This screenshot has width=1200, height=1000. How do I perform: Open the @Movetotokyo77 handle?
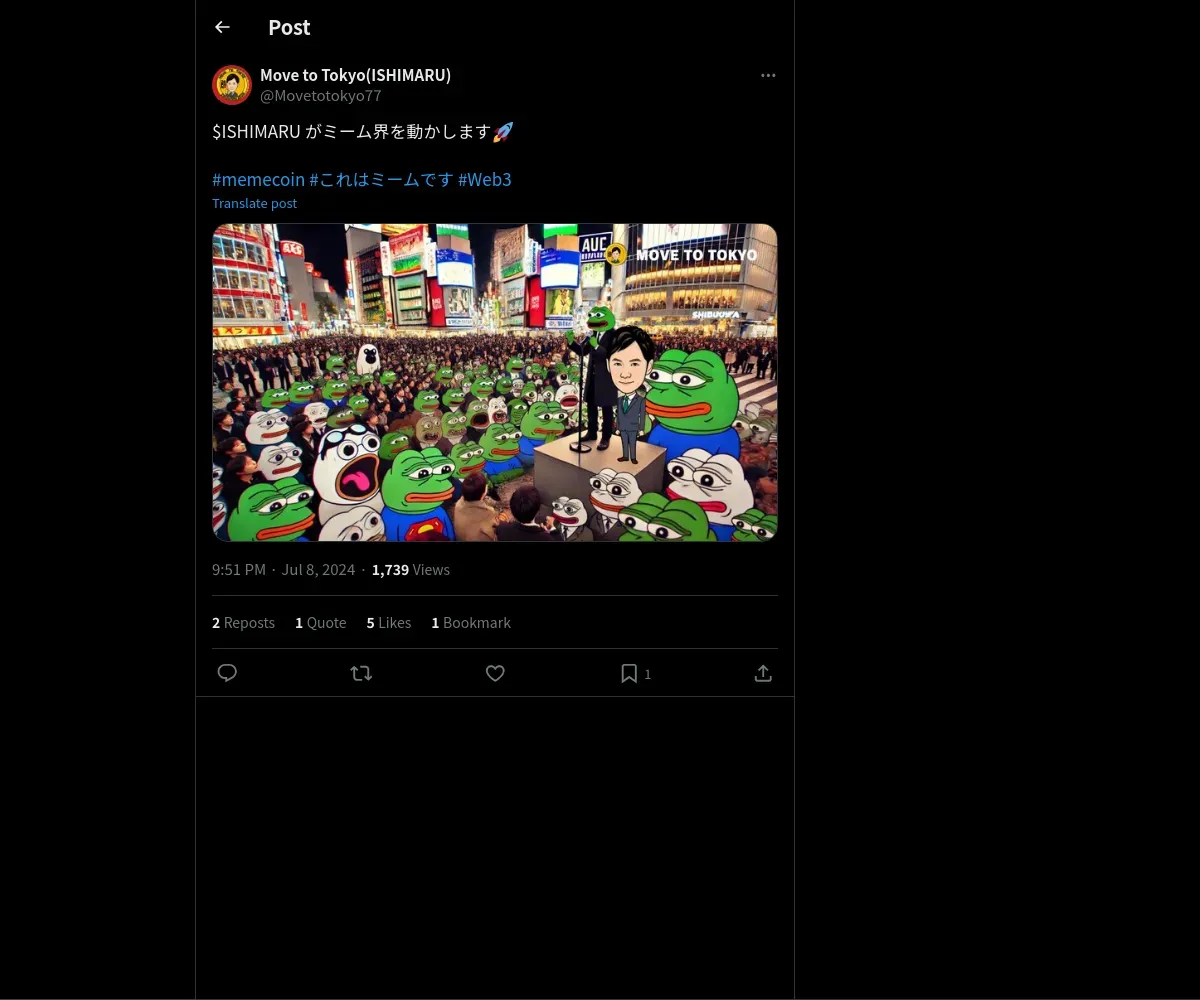tap(320, 96)
